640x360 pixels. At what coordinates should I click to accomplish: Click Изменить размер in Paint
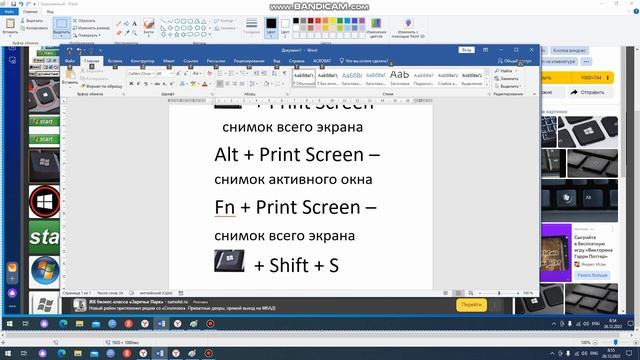pos(91,28)
